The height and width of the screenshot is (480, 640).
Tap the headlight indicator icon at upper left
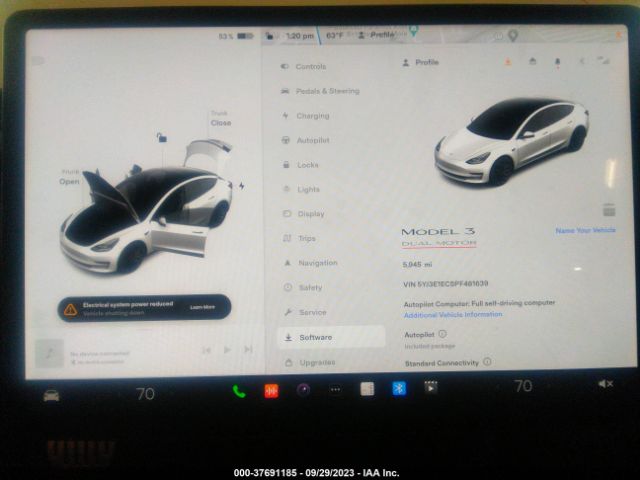(38, 61)
